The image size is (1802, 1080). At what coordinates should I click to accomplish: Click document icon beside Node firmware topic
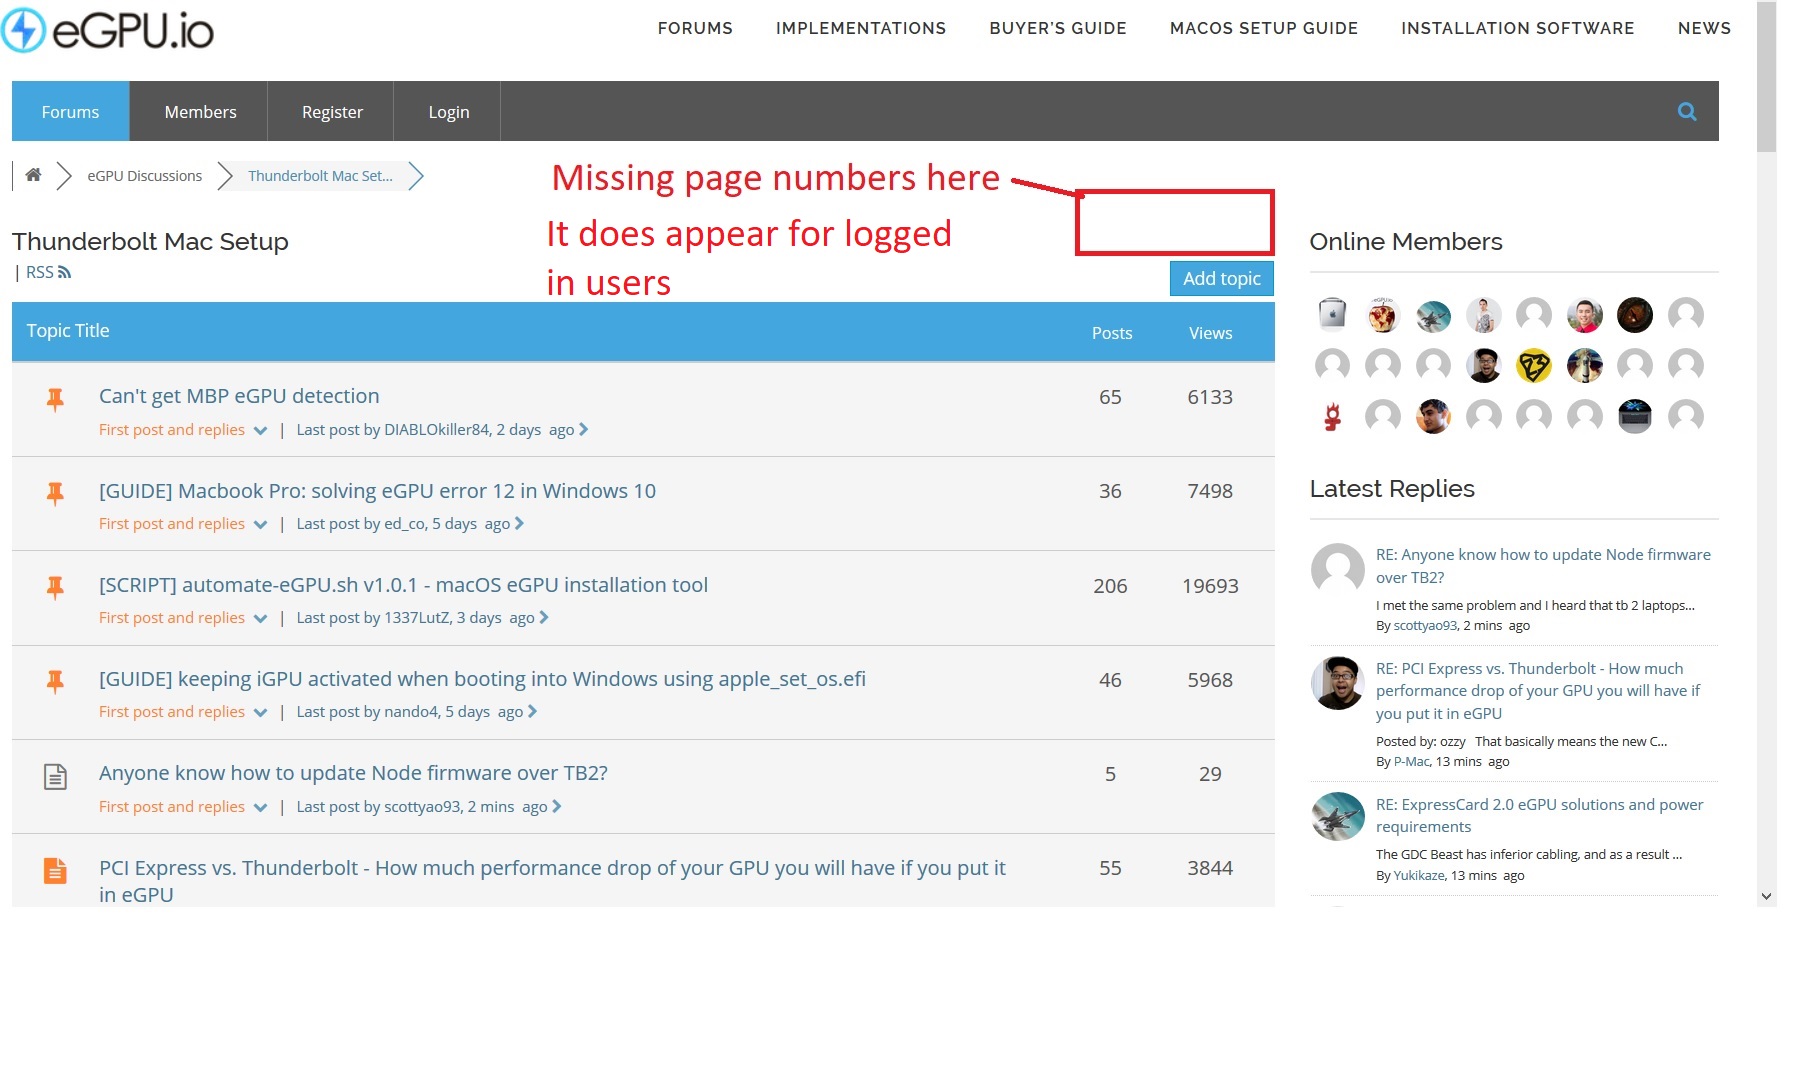tap(55, 777)
